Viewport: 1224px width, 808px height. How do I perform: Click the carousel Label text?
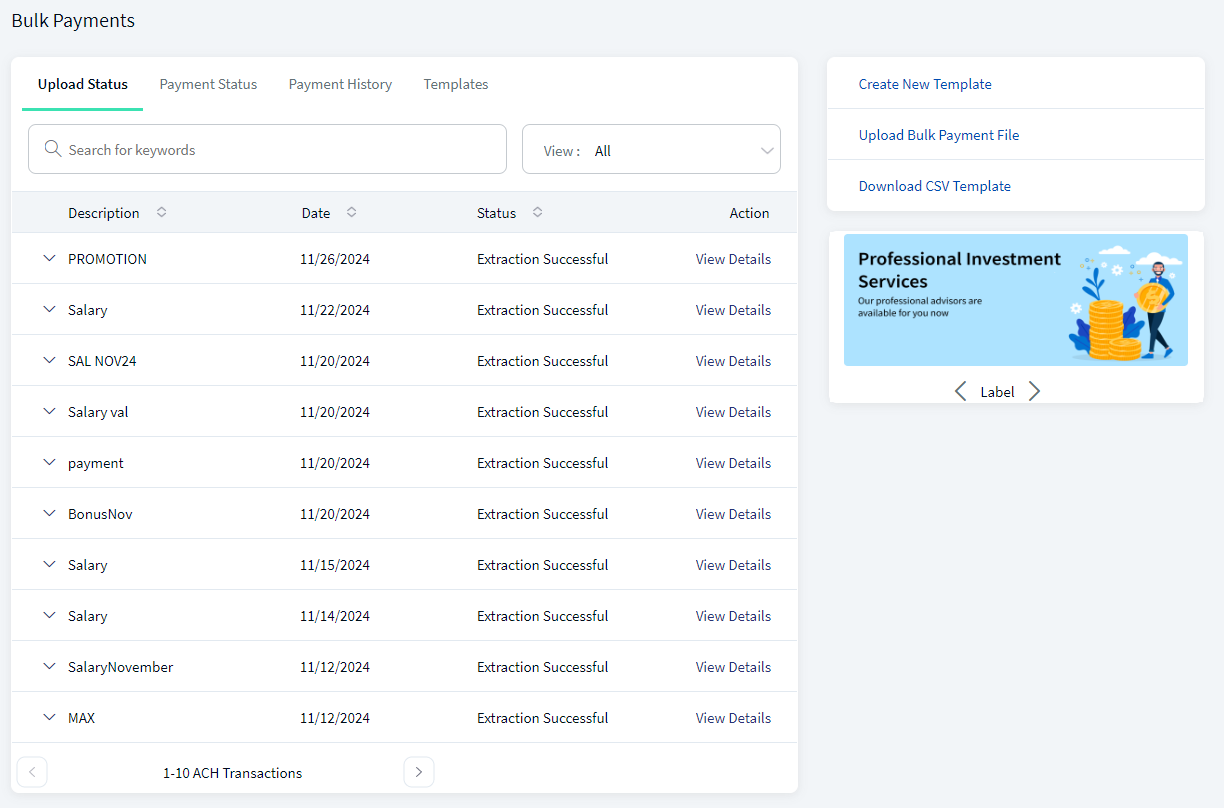(997, 392)
